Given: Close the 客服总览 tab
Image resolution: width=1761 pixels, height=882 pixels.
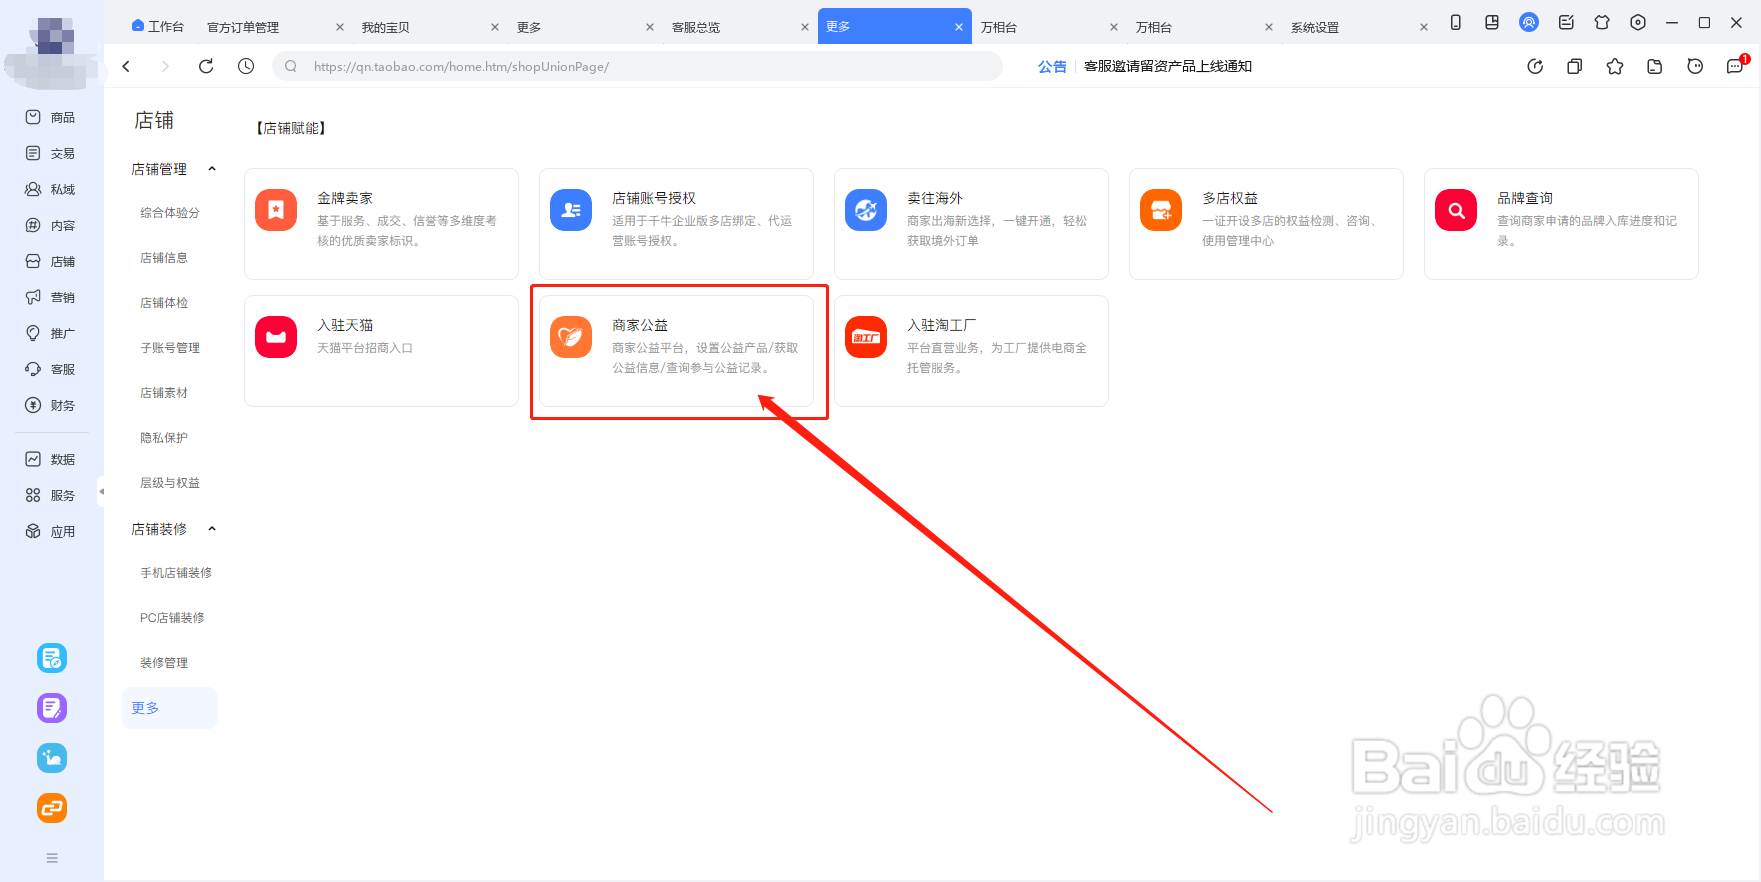Looking at the screenshot, I should click(x=805, y=28).
